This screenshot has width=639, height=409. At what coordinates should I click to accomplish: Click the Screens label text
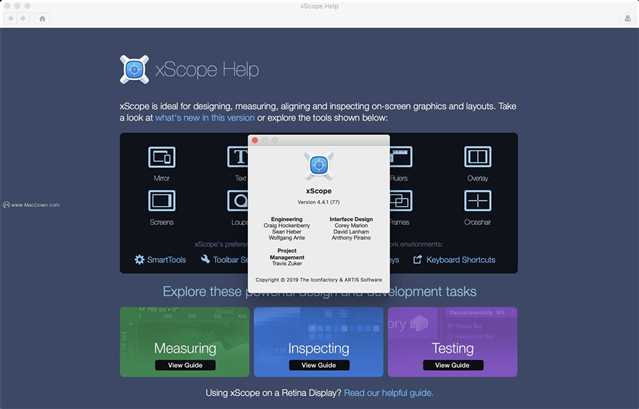coord(162,222)
